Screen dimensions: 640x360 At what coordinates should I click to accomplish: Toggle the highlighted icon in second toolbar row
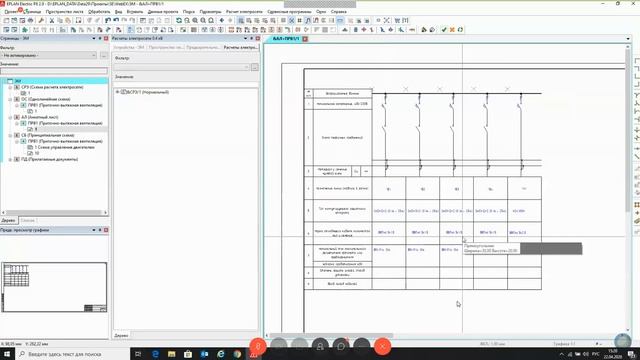click(130, 30)
